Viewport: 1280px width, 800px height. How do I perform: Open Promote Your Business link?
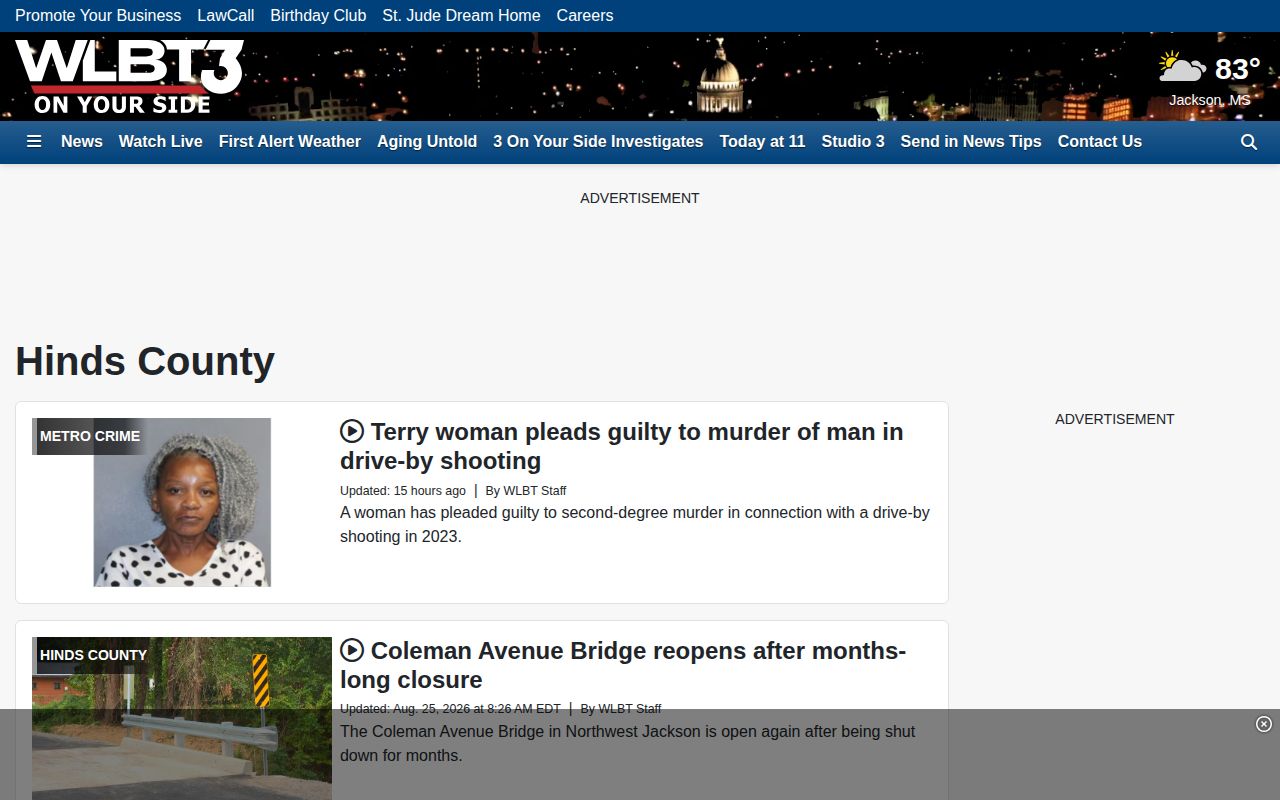(98, 16)
